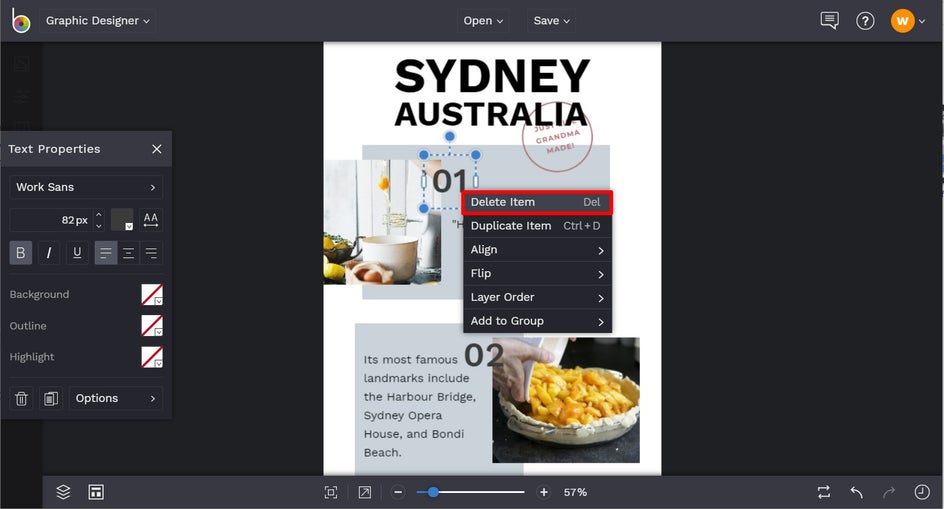Viewport: 944px width, 509px height.
Task: Select Duplicate Item in context menu
Action: [537, 226]
